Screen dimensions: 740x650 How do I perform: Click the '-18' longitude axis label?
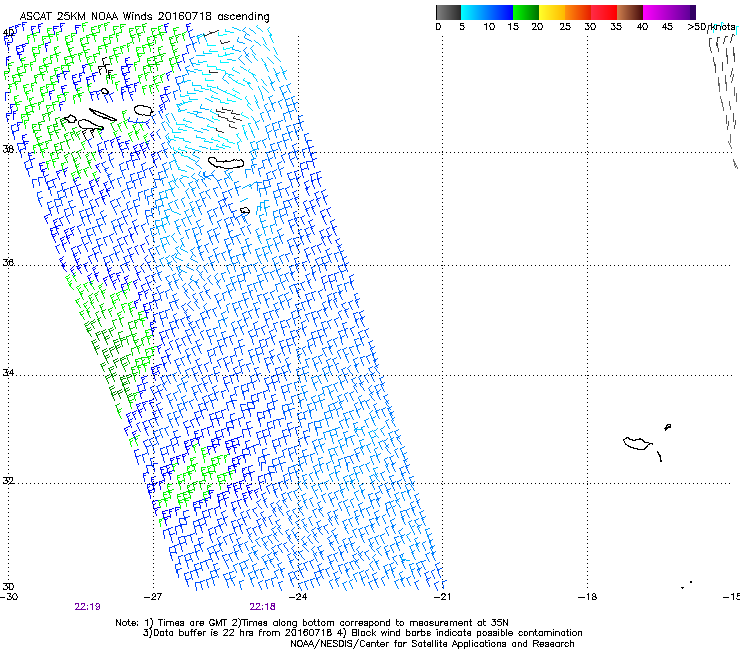(x=587, y=597)
